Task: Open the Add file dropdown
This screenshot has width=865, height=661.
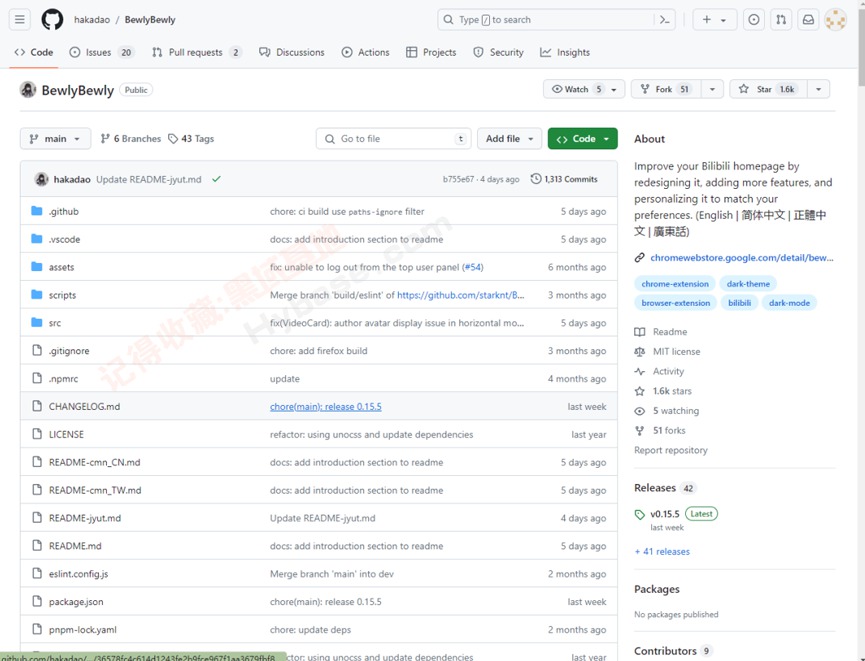Action: (509, 138)
